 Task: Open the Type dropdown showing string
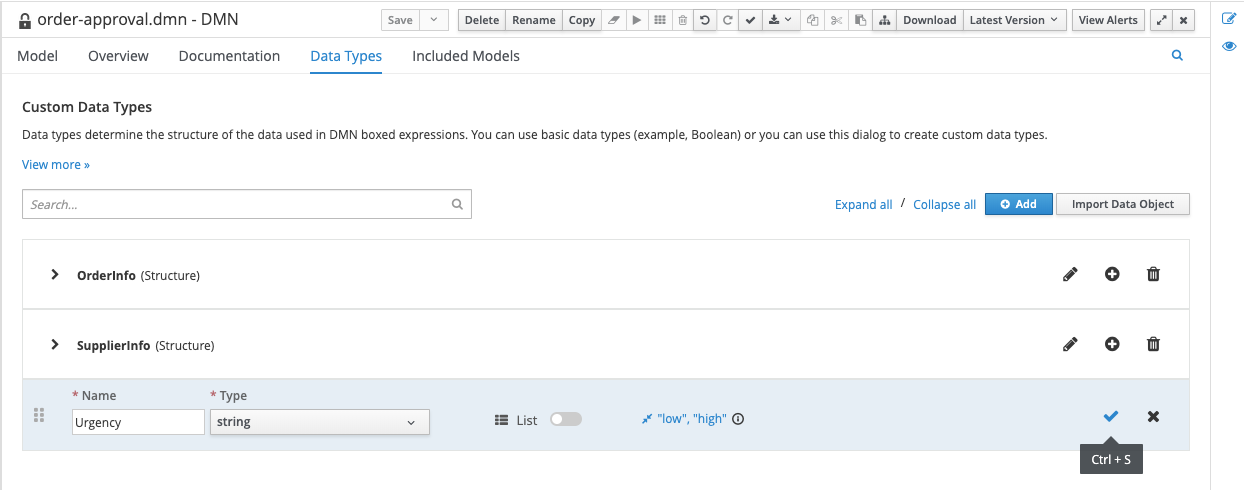[x=320, y=422]
